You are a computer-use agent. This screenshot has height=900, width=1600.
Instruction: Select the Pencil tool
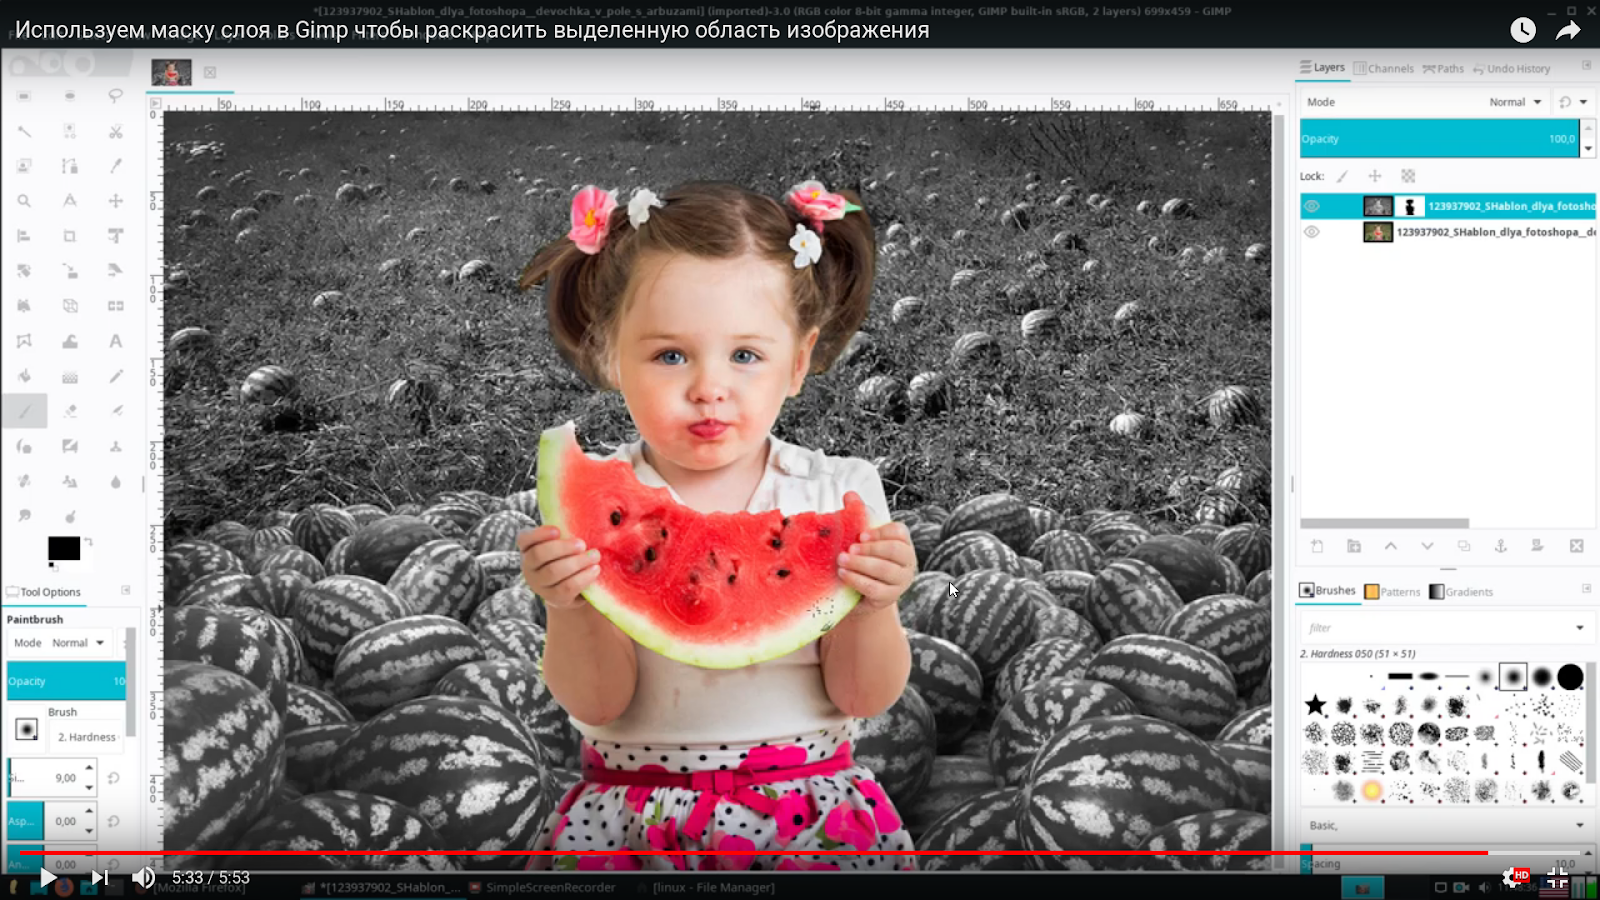[116, 376]
